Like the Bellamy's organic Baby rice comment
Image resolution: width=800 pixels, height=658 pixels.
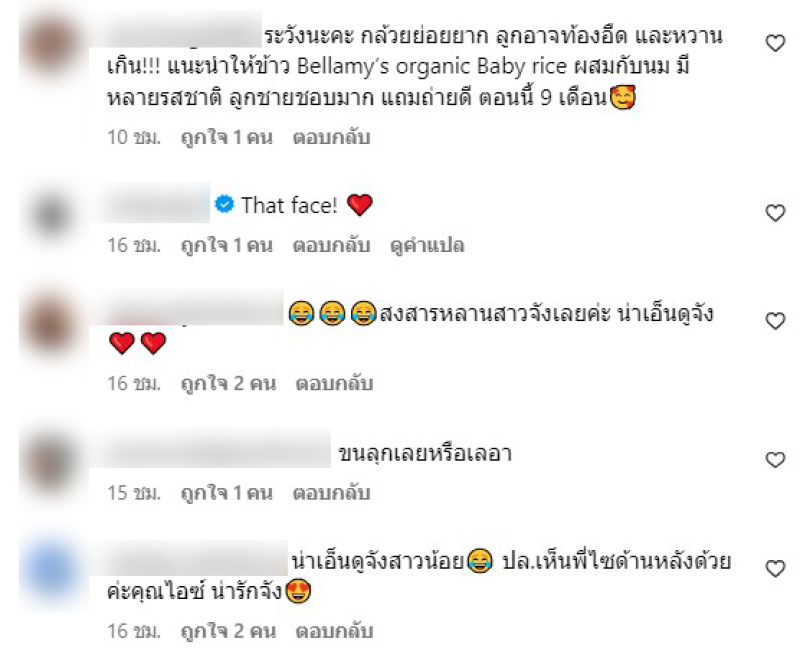pyautogui.click(x=775, y=43)
